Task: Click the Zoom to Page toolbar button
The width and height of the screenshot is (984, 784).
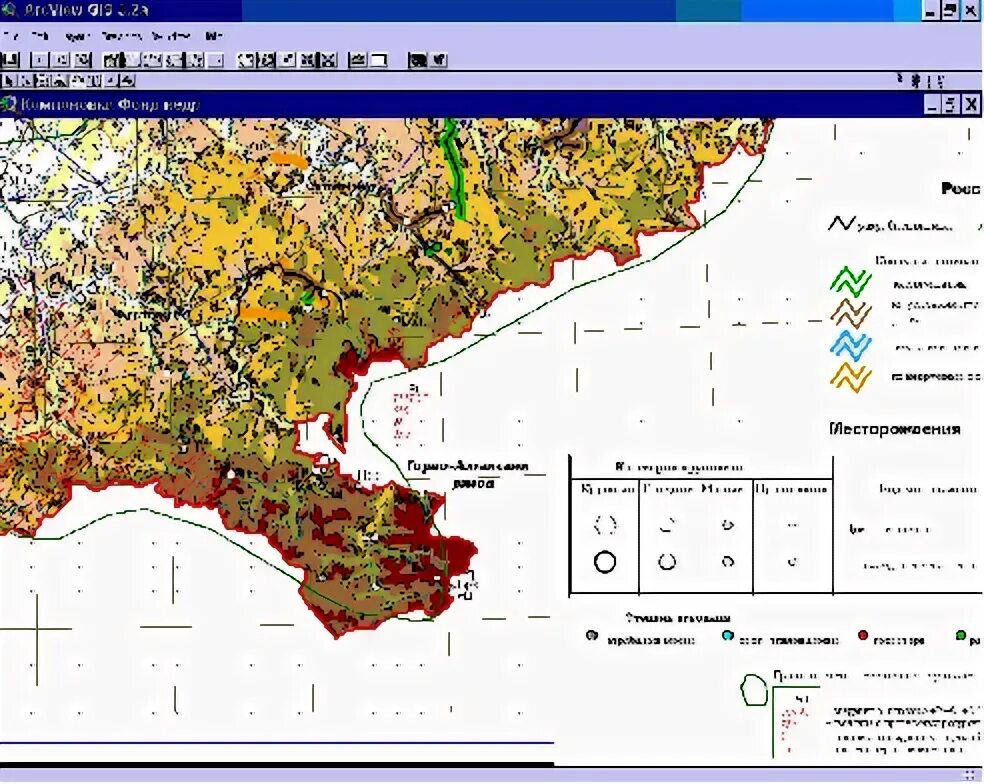Action: point(246,60)
